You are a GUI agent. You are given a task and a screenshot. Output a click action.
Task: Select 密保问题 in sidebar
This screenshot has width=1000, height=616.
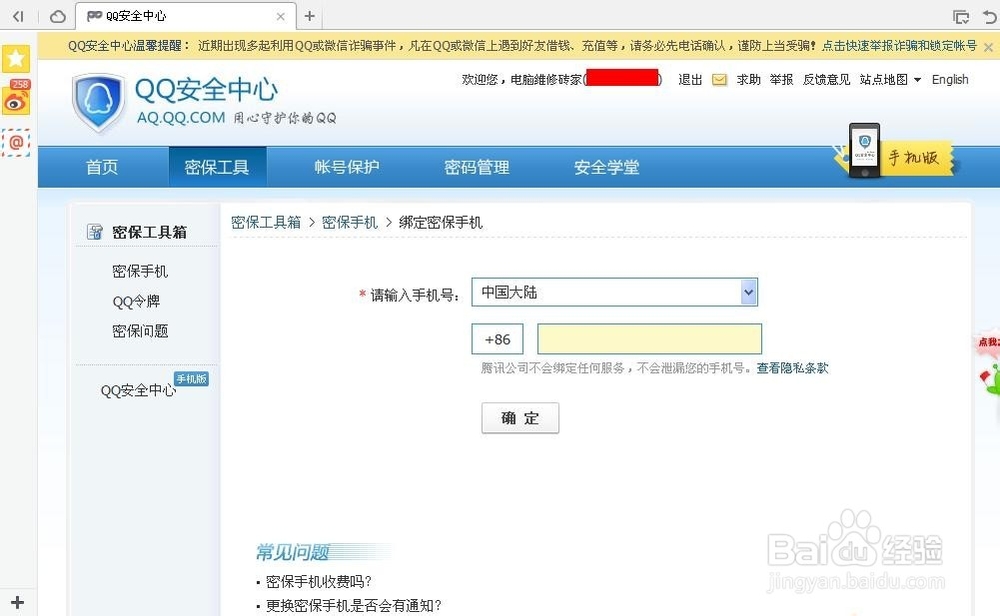(140, 331)
